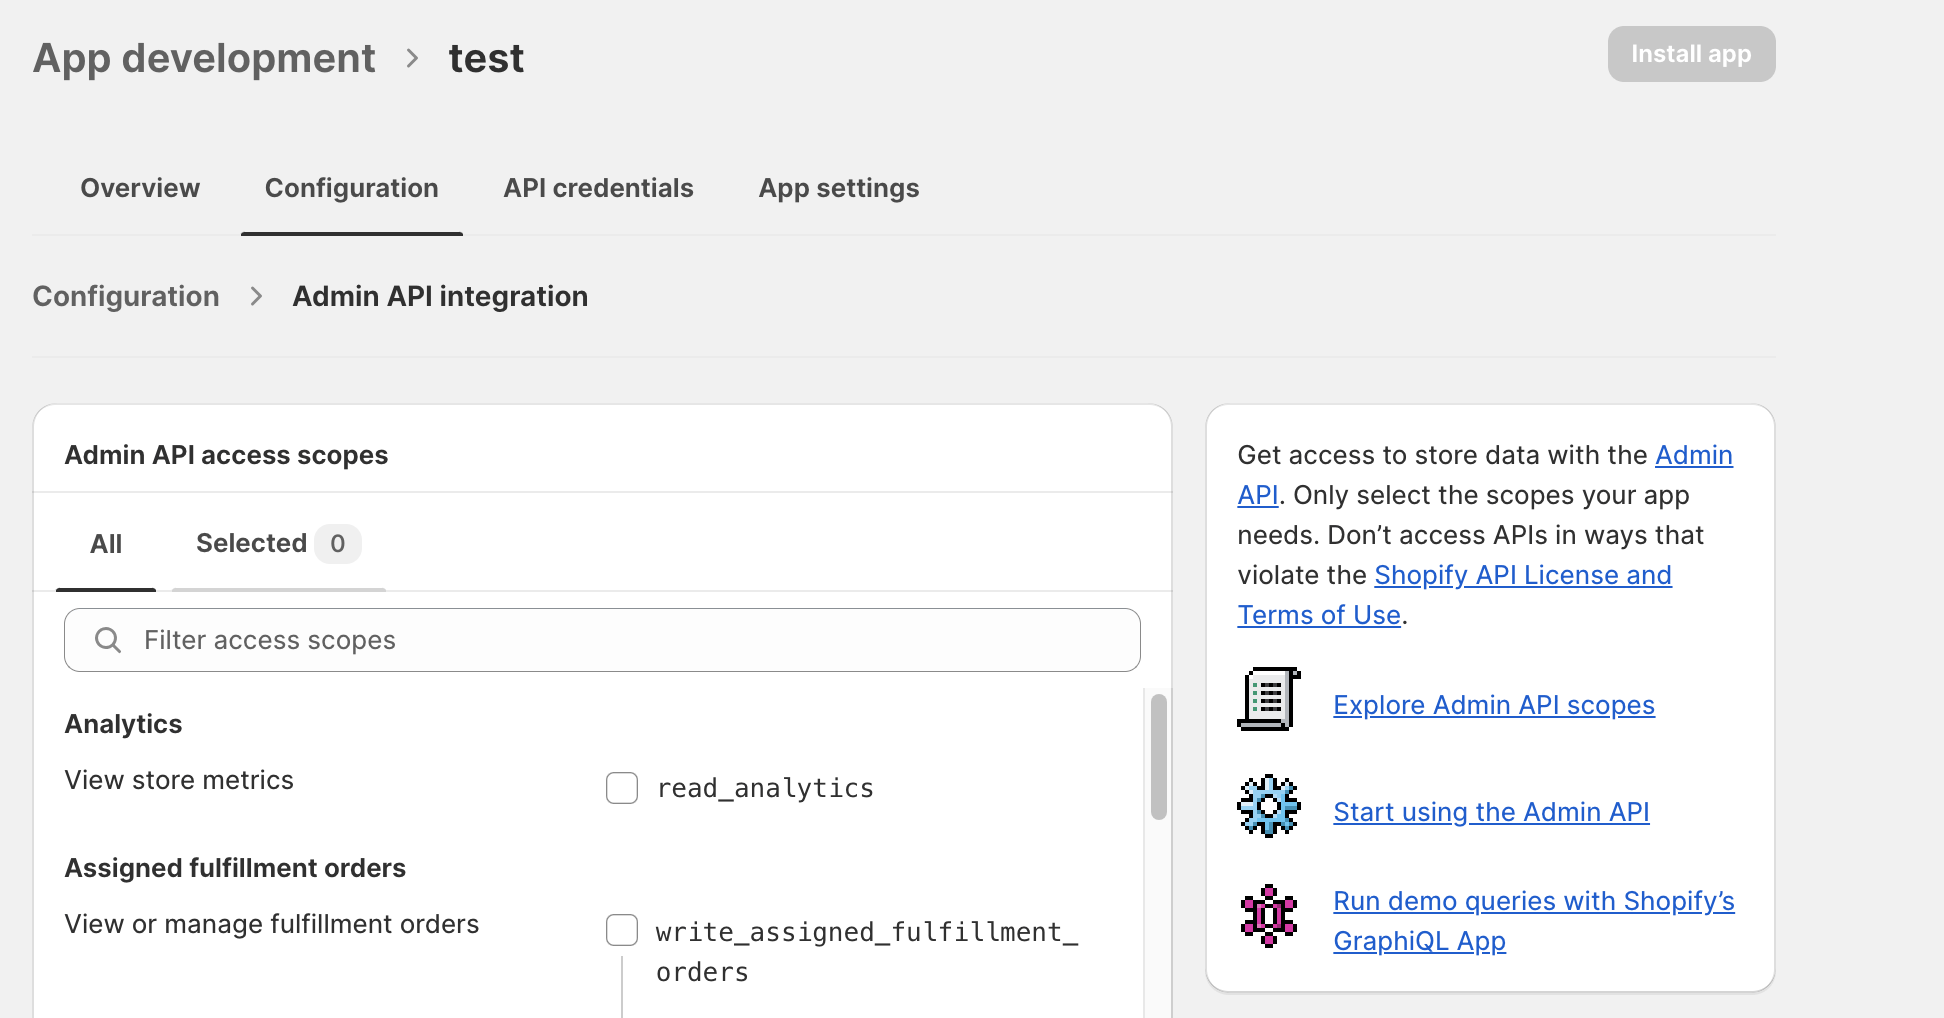Click the search magnifier icon in filter field

pyautogui.click(x=108, y=640)
